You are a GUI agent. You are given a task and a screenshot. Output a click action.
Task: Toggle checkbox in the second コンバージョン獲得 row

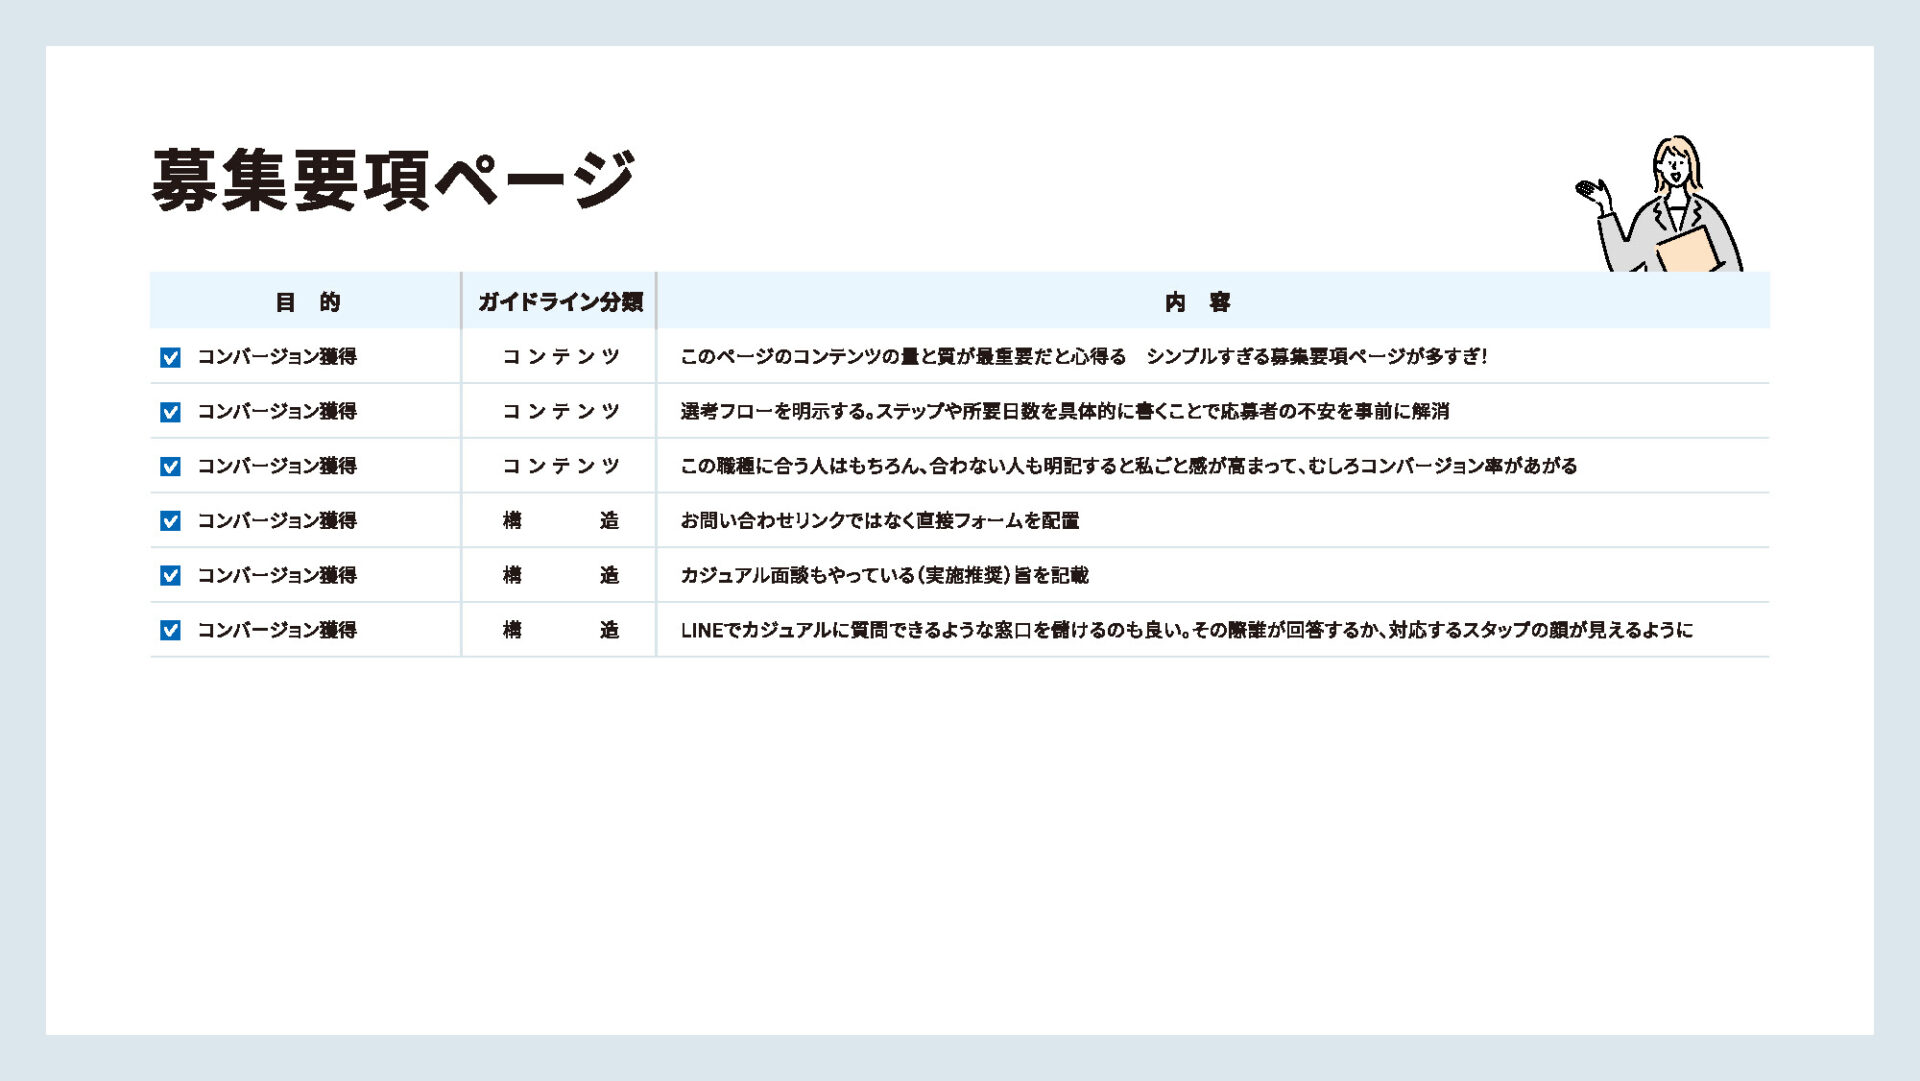pos(170,412)
